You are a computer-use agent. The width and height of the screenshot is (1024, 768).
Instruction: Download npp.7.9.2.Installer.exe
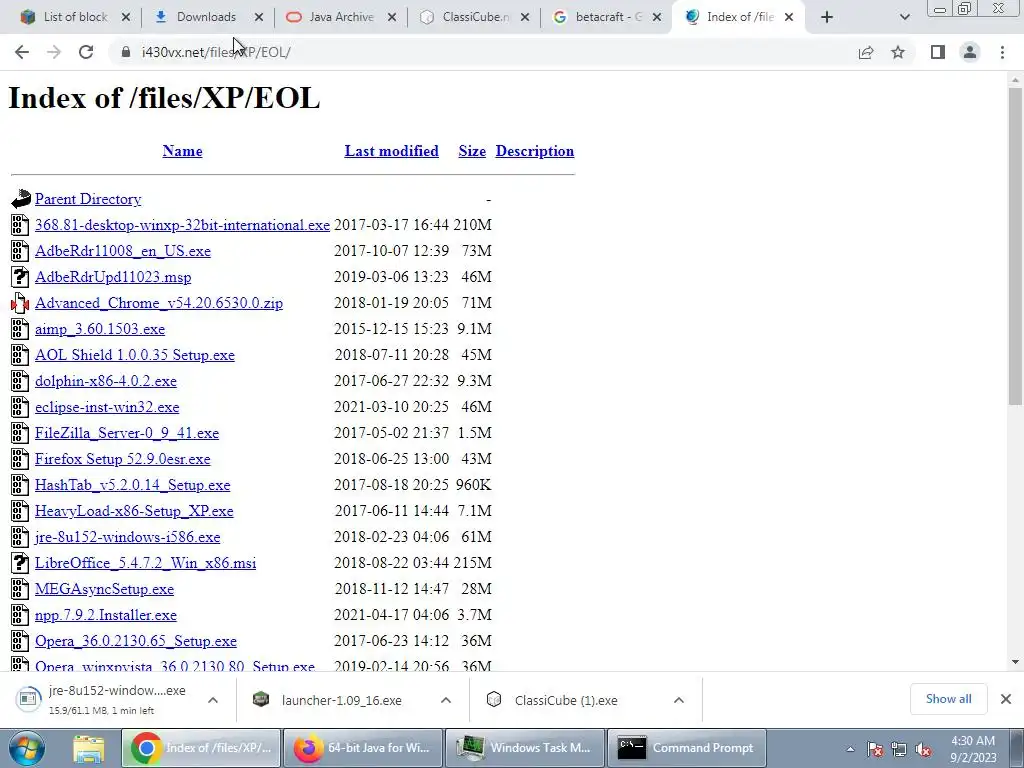click(x=106, y=615)
